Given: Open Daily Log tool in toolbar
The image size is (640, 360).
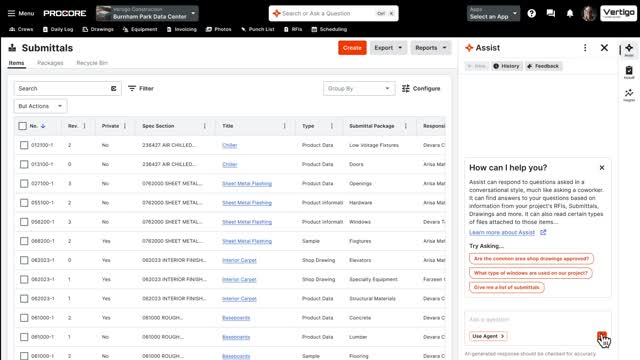Looking at the screenshot, I should 58,29.
